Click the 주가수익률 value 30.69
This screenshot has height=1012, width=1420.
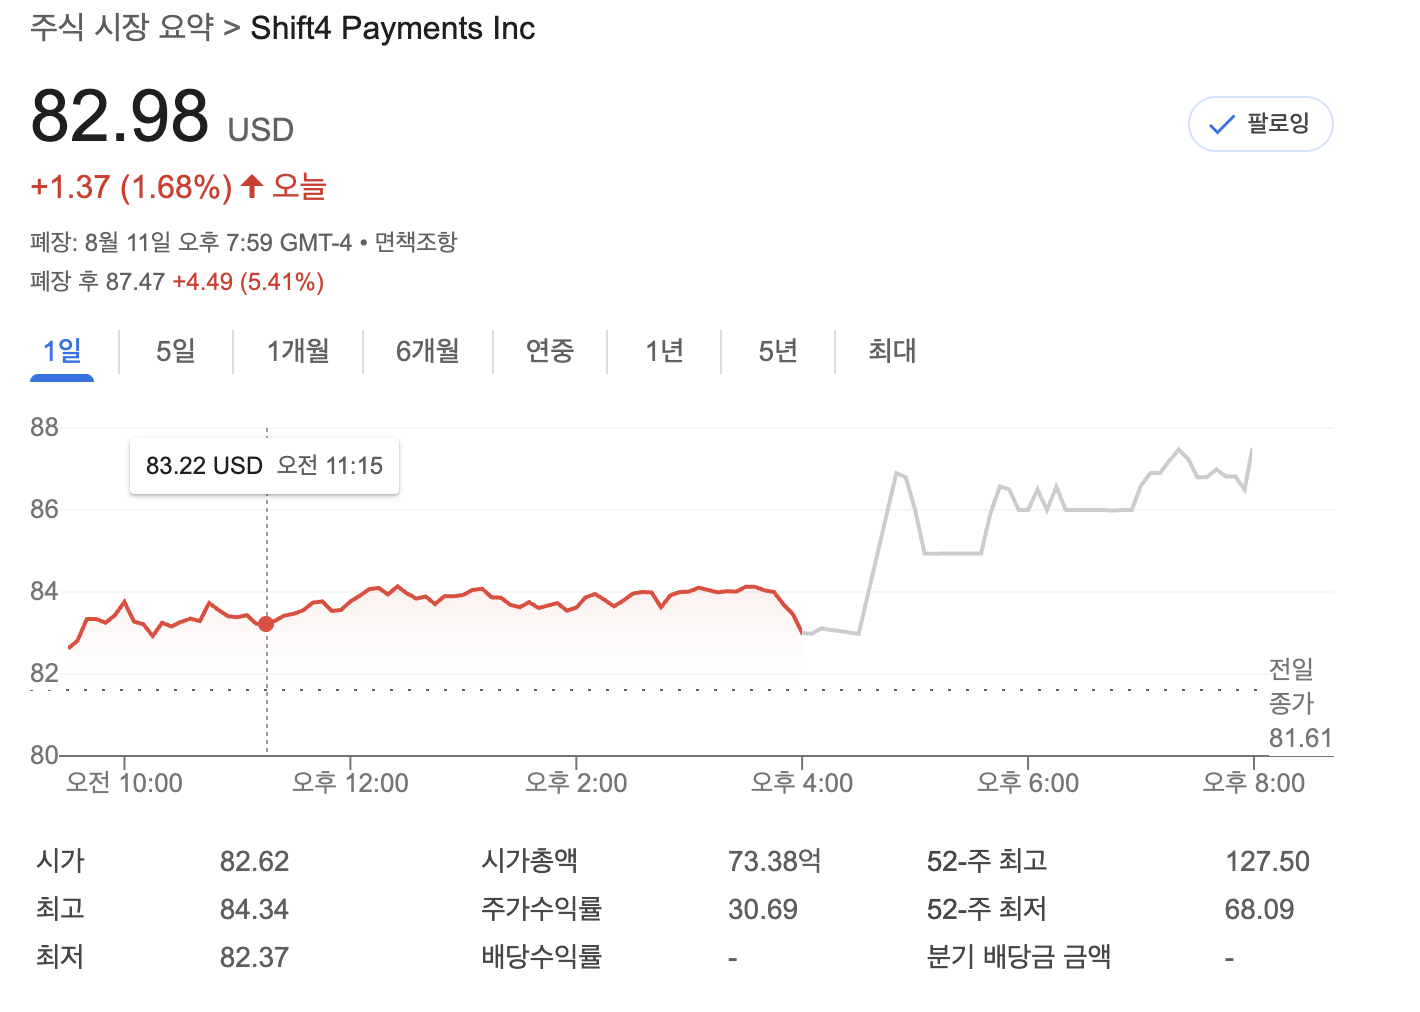coord(763,909)
